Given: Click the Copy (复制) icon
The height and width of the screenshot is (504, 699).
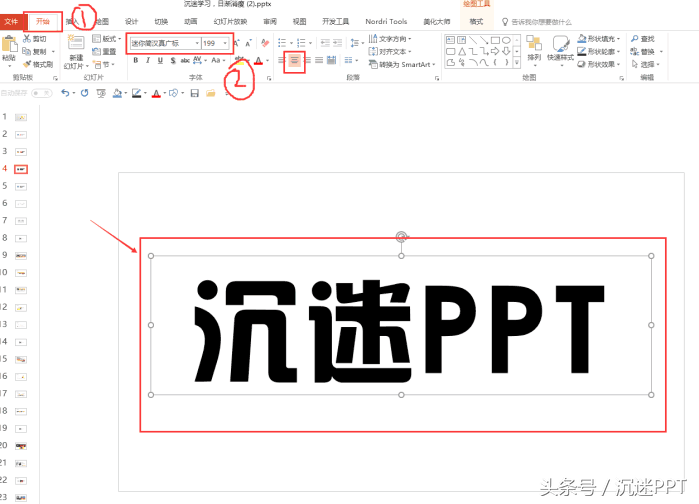Looking at the screenshot, I should 27,51.
